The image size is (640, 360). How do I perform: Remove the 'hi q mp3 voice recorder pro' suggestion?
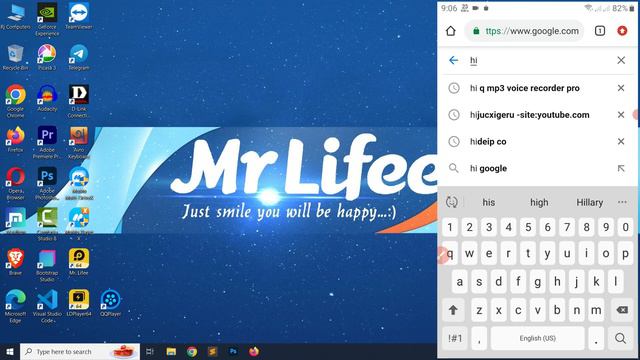621,88
